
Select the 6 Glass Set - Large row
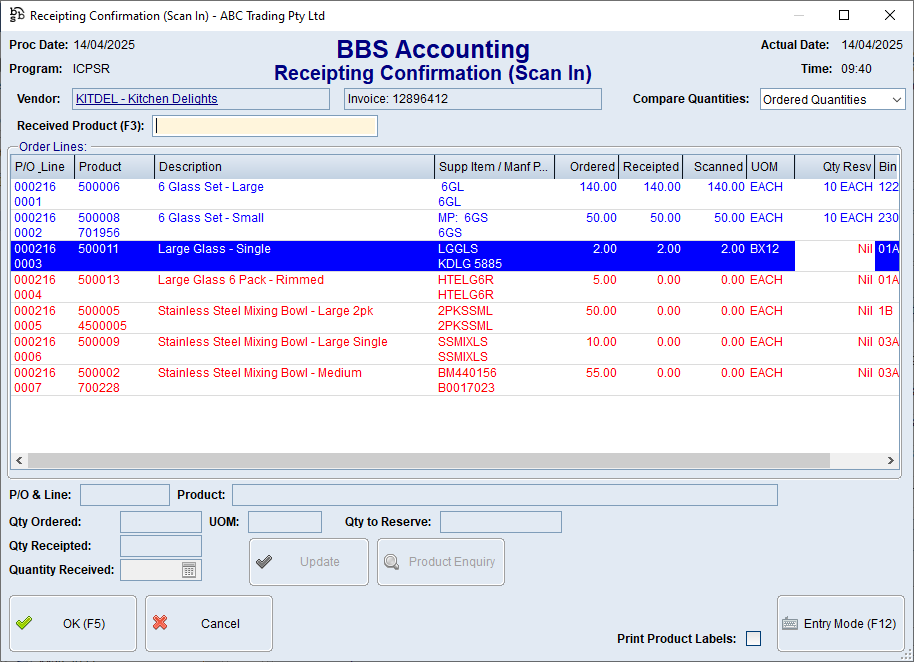click(211, 187)
